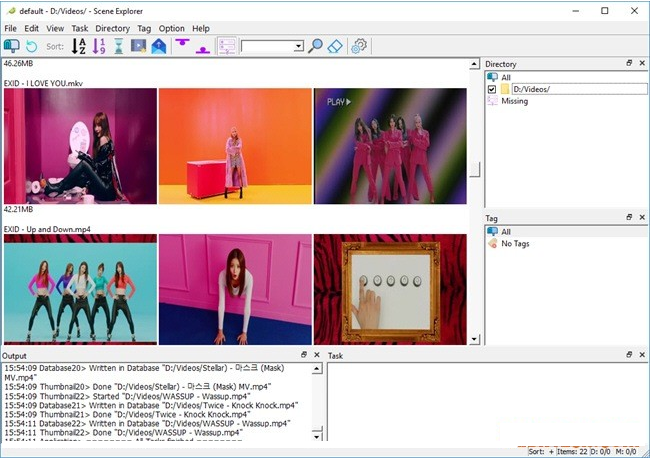Open the Help menu
Image resolution: width=652 pixels, height=460 pixels.
pos(201,28)
